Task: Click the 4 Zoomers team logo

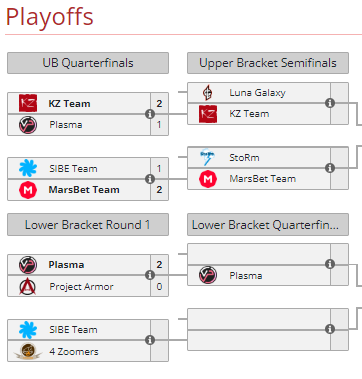Action: coord(28,351)
